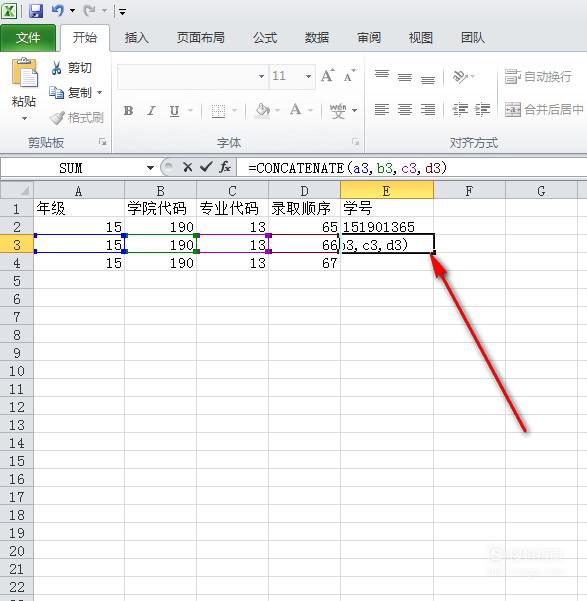The height and width of the screenshot is (601, 587).
Task: Click the Select All corner button
Action: [17, 190]
